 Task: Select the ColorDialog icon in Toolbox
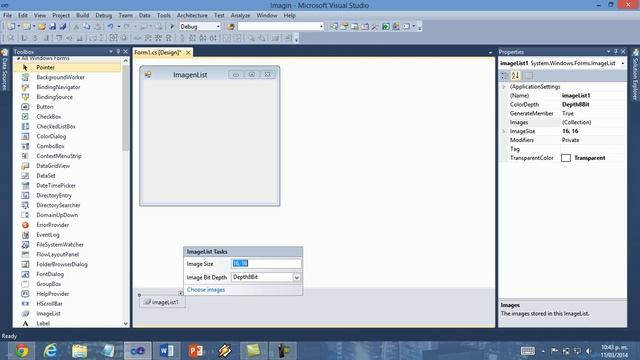point(25,136)
